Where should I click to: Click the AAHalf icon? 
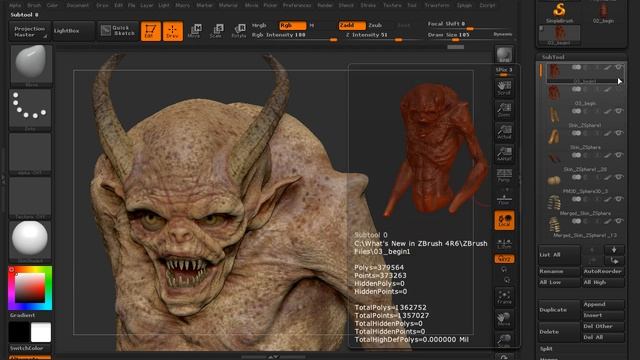504,154
